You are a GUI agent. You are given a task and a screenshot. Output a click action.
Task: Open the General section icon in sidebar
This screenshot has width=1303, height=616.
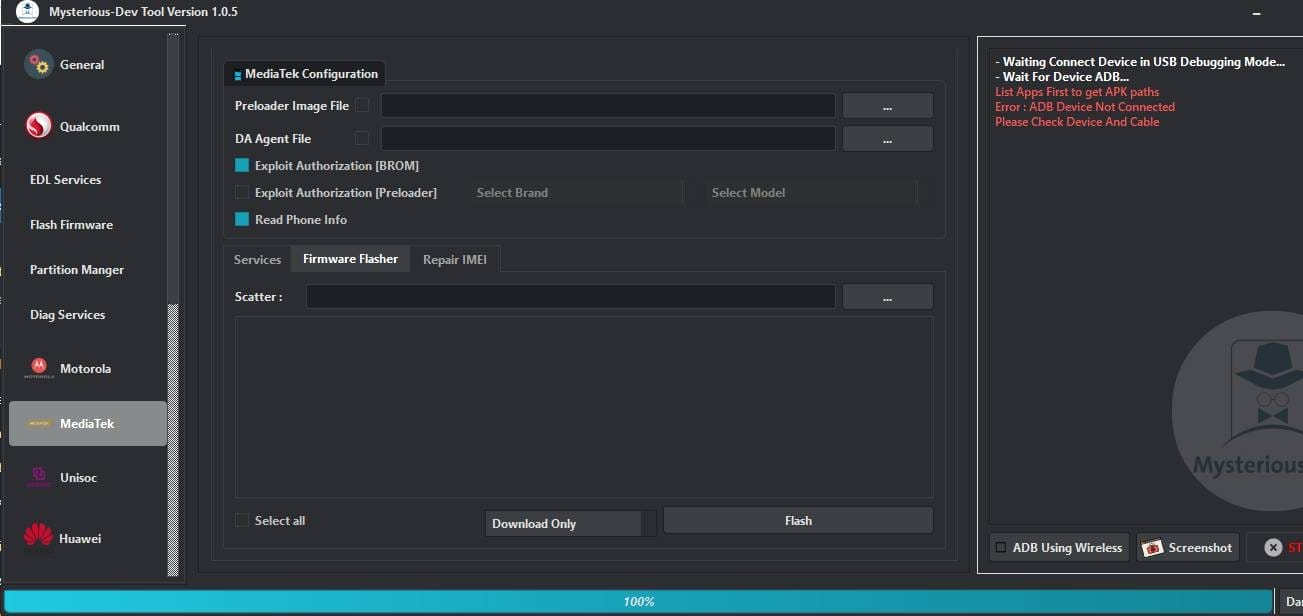click(37, 64)
